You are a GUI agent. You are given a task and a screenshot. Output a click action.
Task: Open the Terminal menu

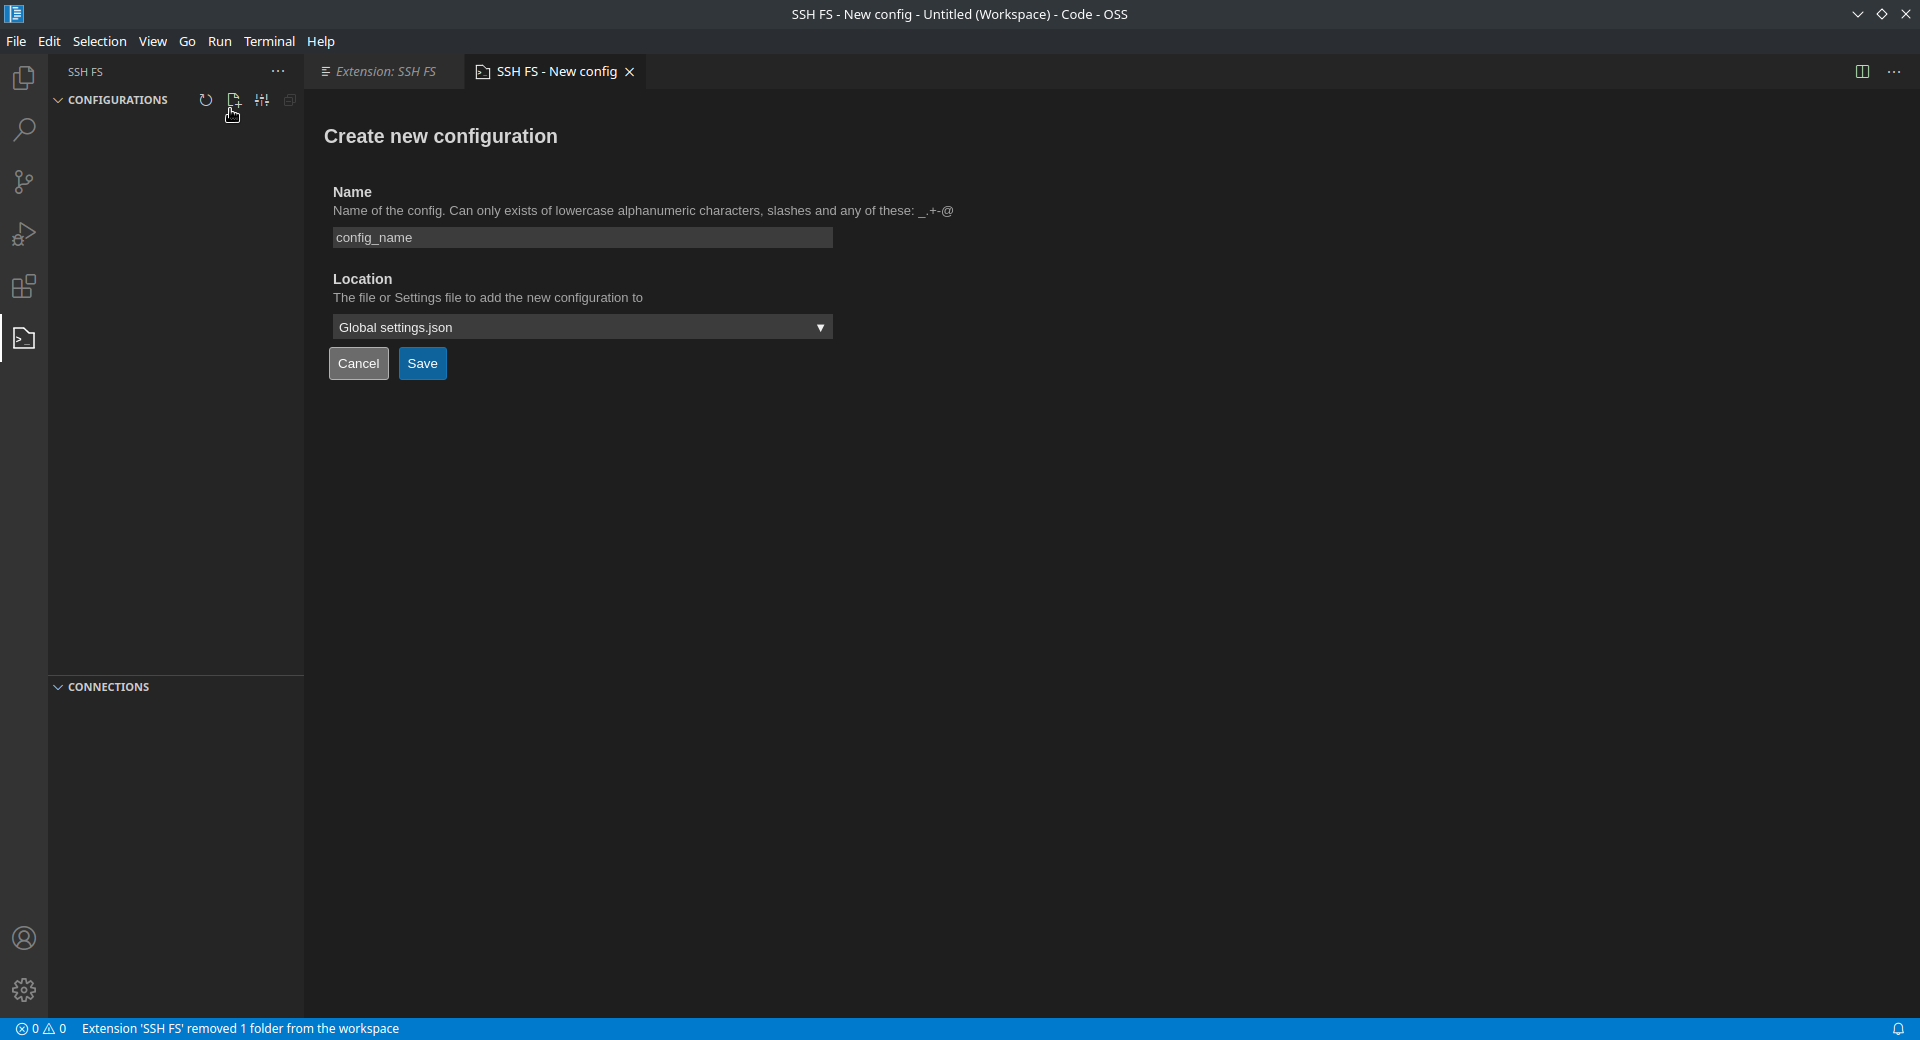(x=269, y=41)
